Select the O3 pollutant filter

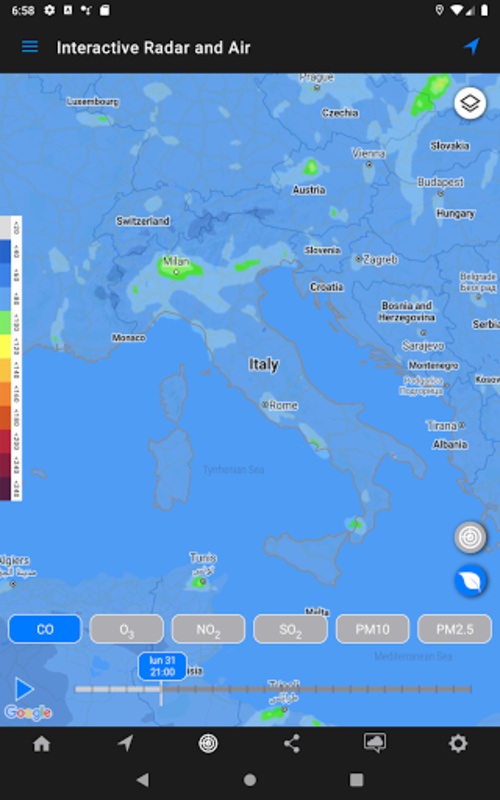127,629
